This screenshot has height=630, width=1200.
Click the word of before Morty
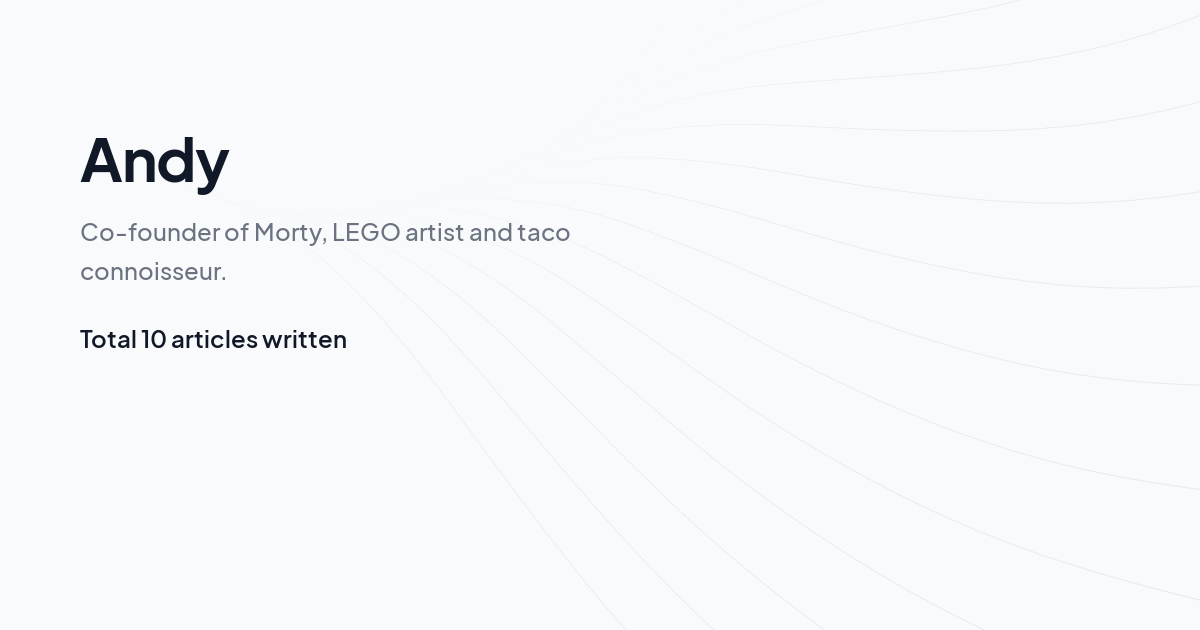click(x=236, y=233)
